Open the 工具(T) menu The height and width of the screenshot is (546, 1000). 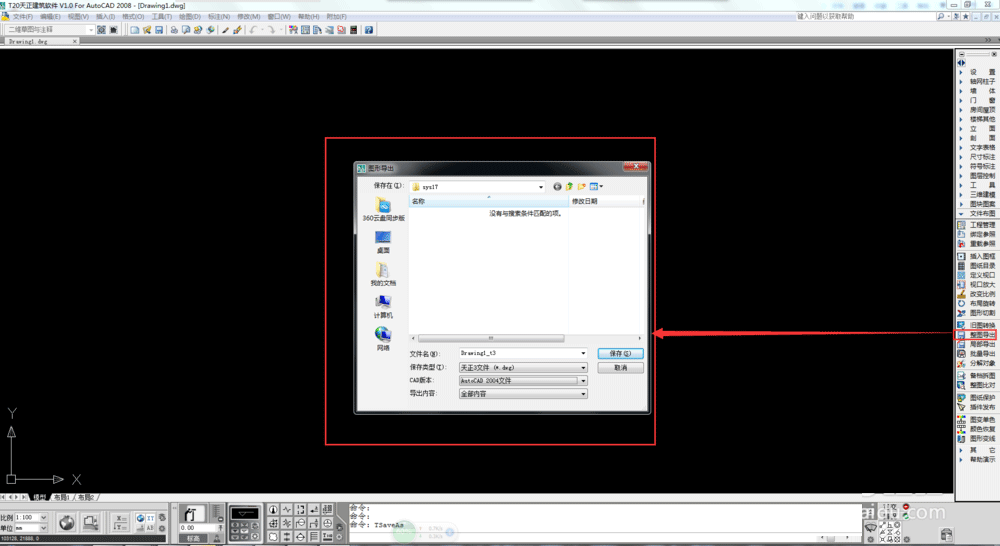coord(161,17)
